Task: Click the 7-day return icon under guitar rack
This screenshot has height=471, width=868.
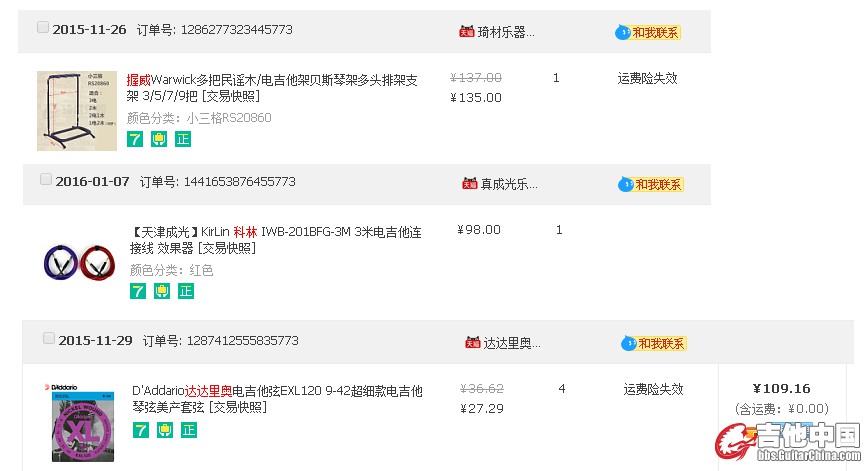Action: [x=135, y=139]
